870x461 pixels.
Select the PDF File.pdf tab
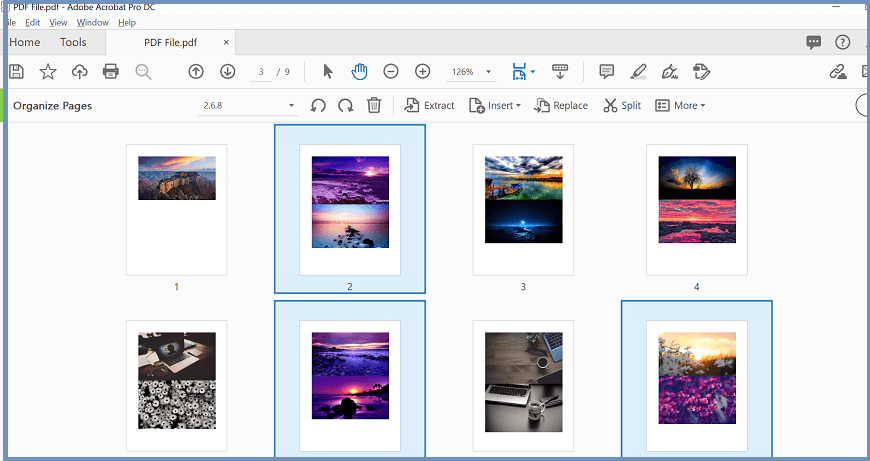coord(170,43)
